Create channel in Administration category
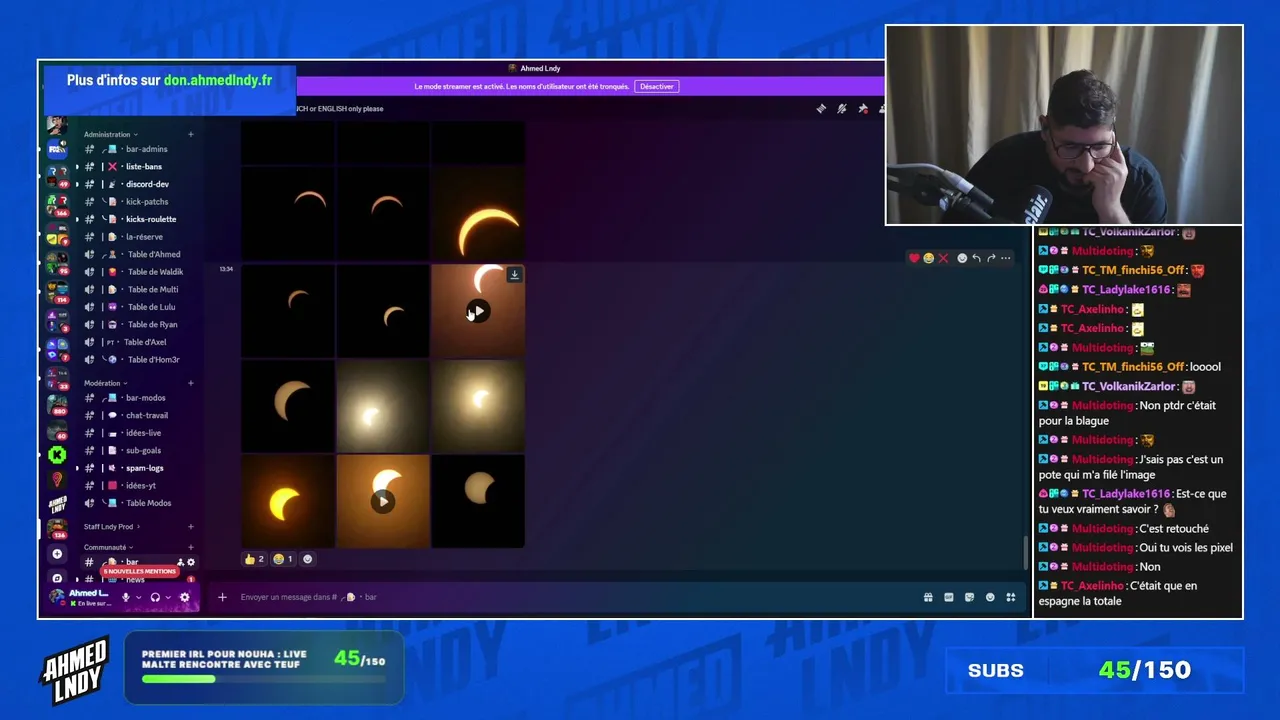 (x=191, y=134)
